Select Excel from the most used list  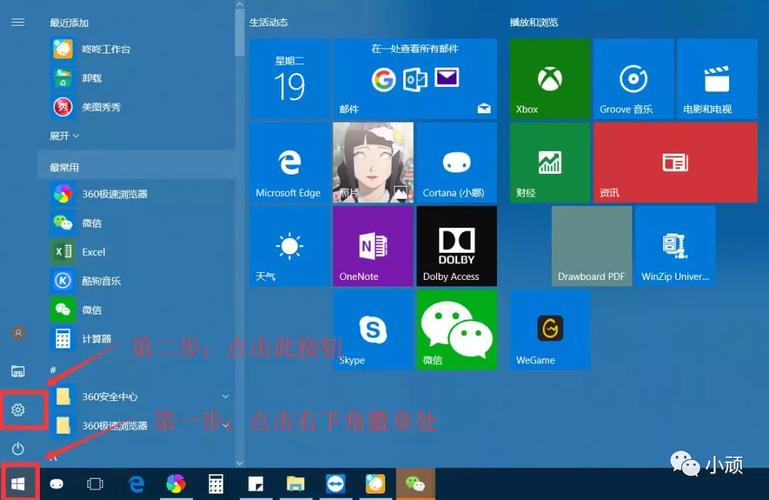pos(93,252)
